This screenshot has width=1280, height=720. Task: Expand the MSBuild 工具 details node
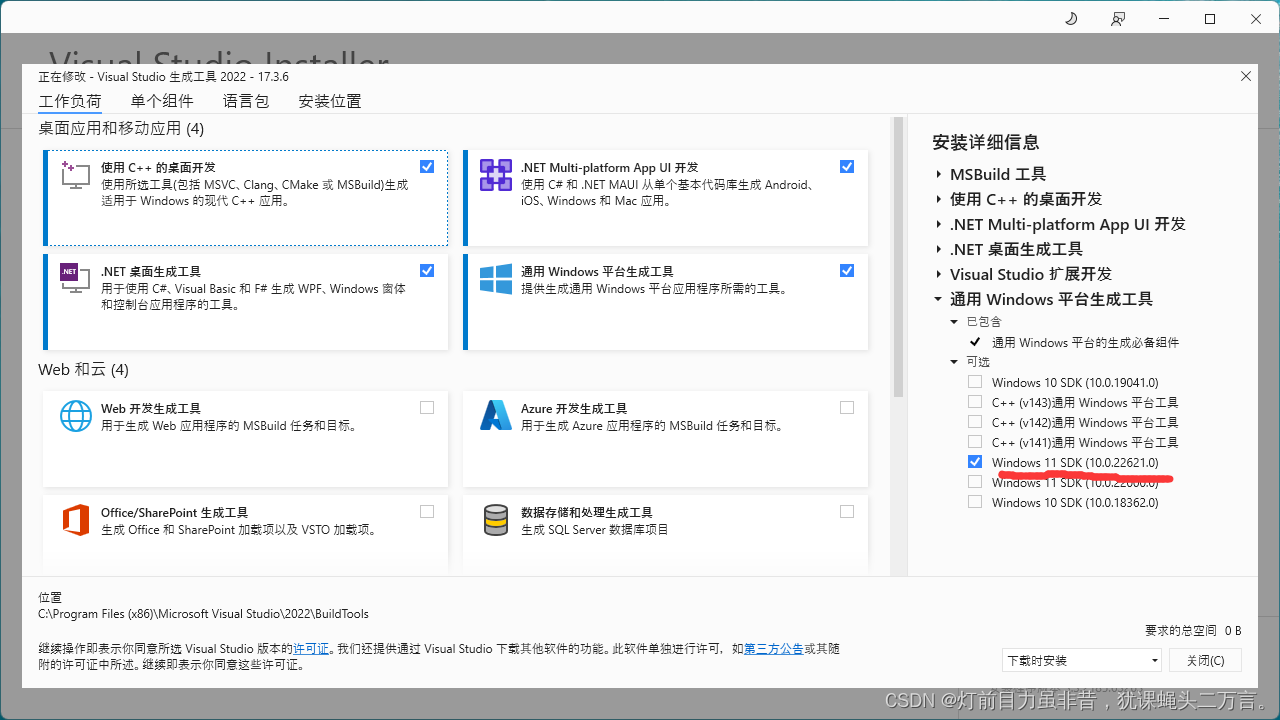939,174
